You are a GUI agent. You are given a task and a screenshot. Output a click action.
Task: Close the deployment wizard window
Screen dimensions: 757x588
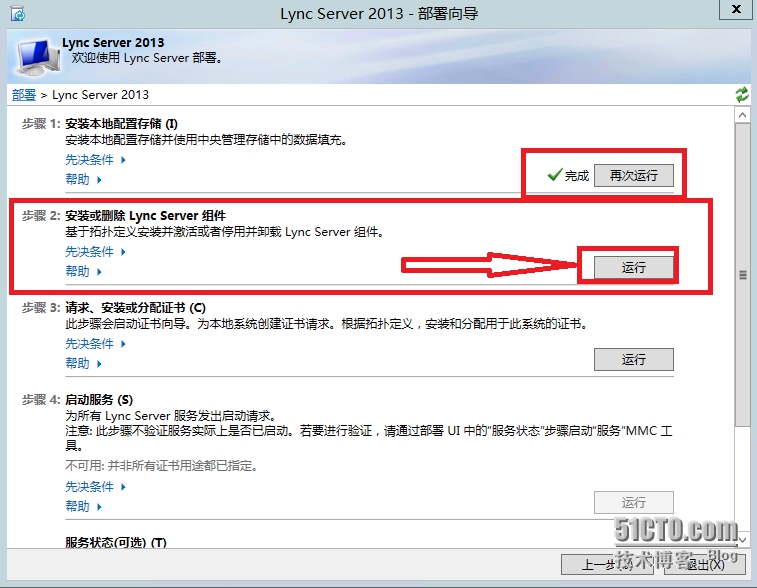point(736,9)
